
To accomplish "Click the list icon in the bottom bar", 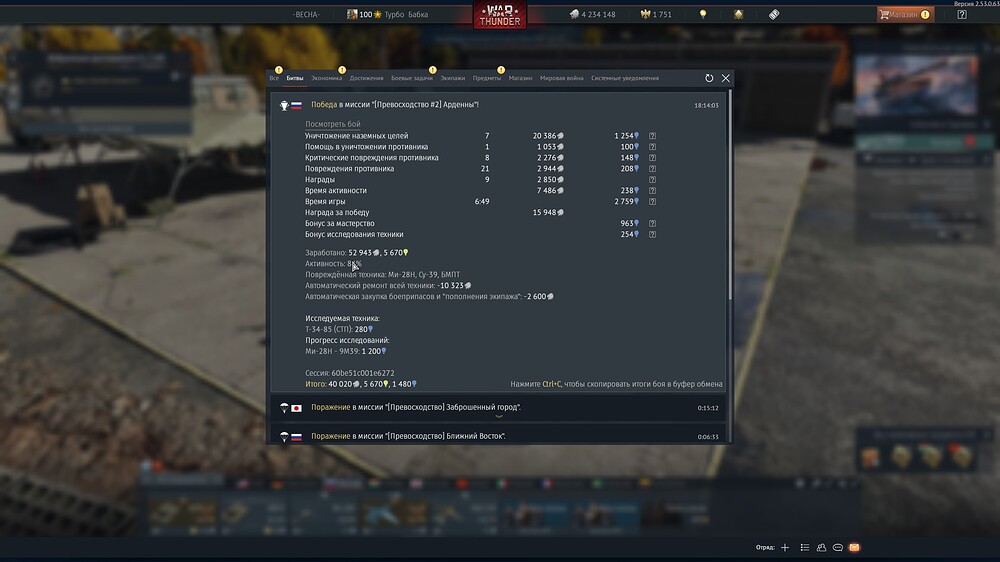I will [803, 548].
